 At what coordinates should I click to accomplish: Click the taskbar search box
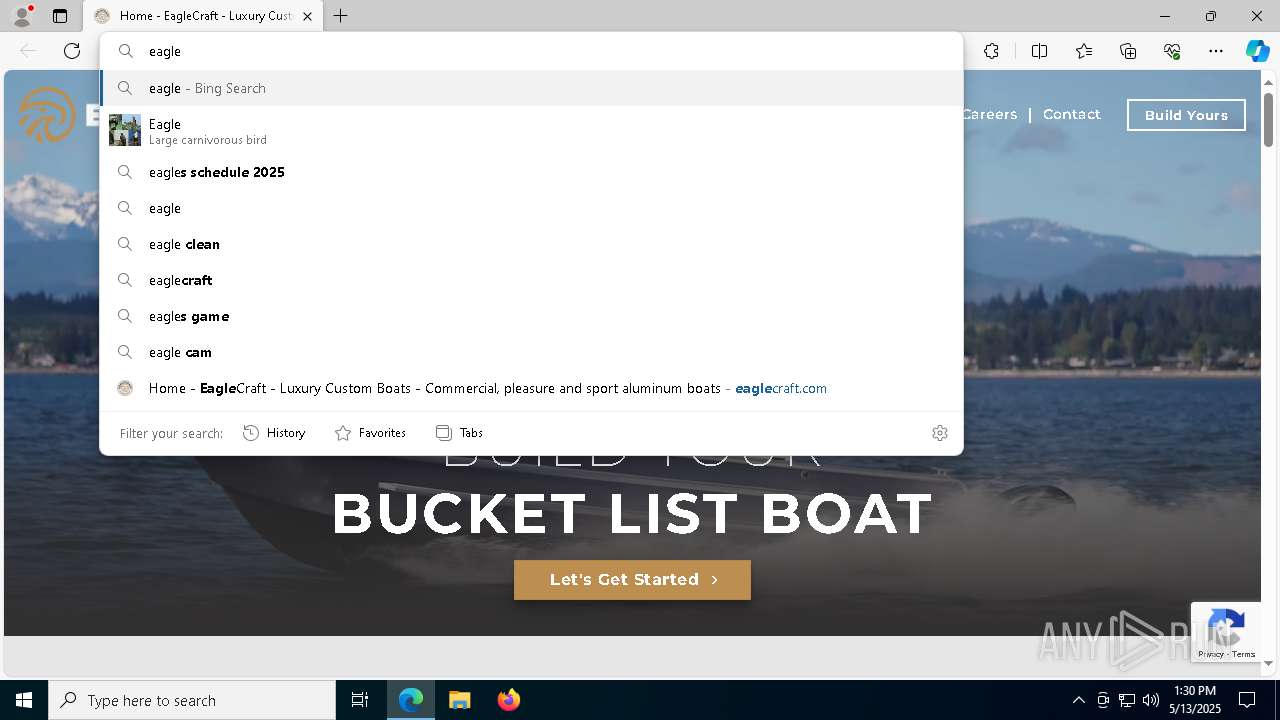pos(192,700)
